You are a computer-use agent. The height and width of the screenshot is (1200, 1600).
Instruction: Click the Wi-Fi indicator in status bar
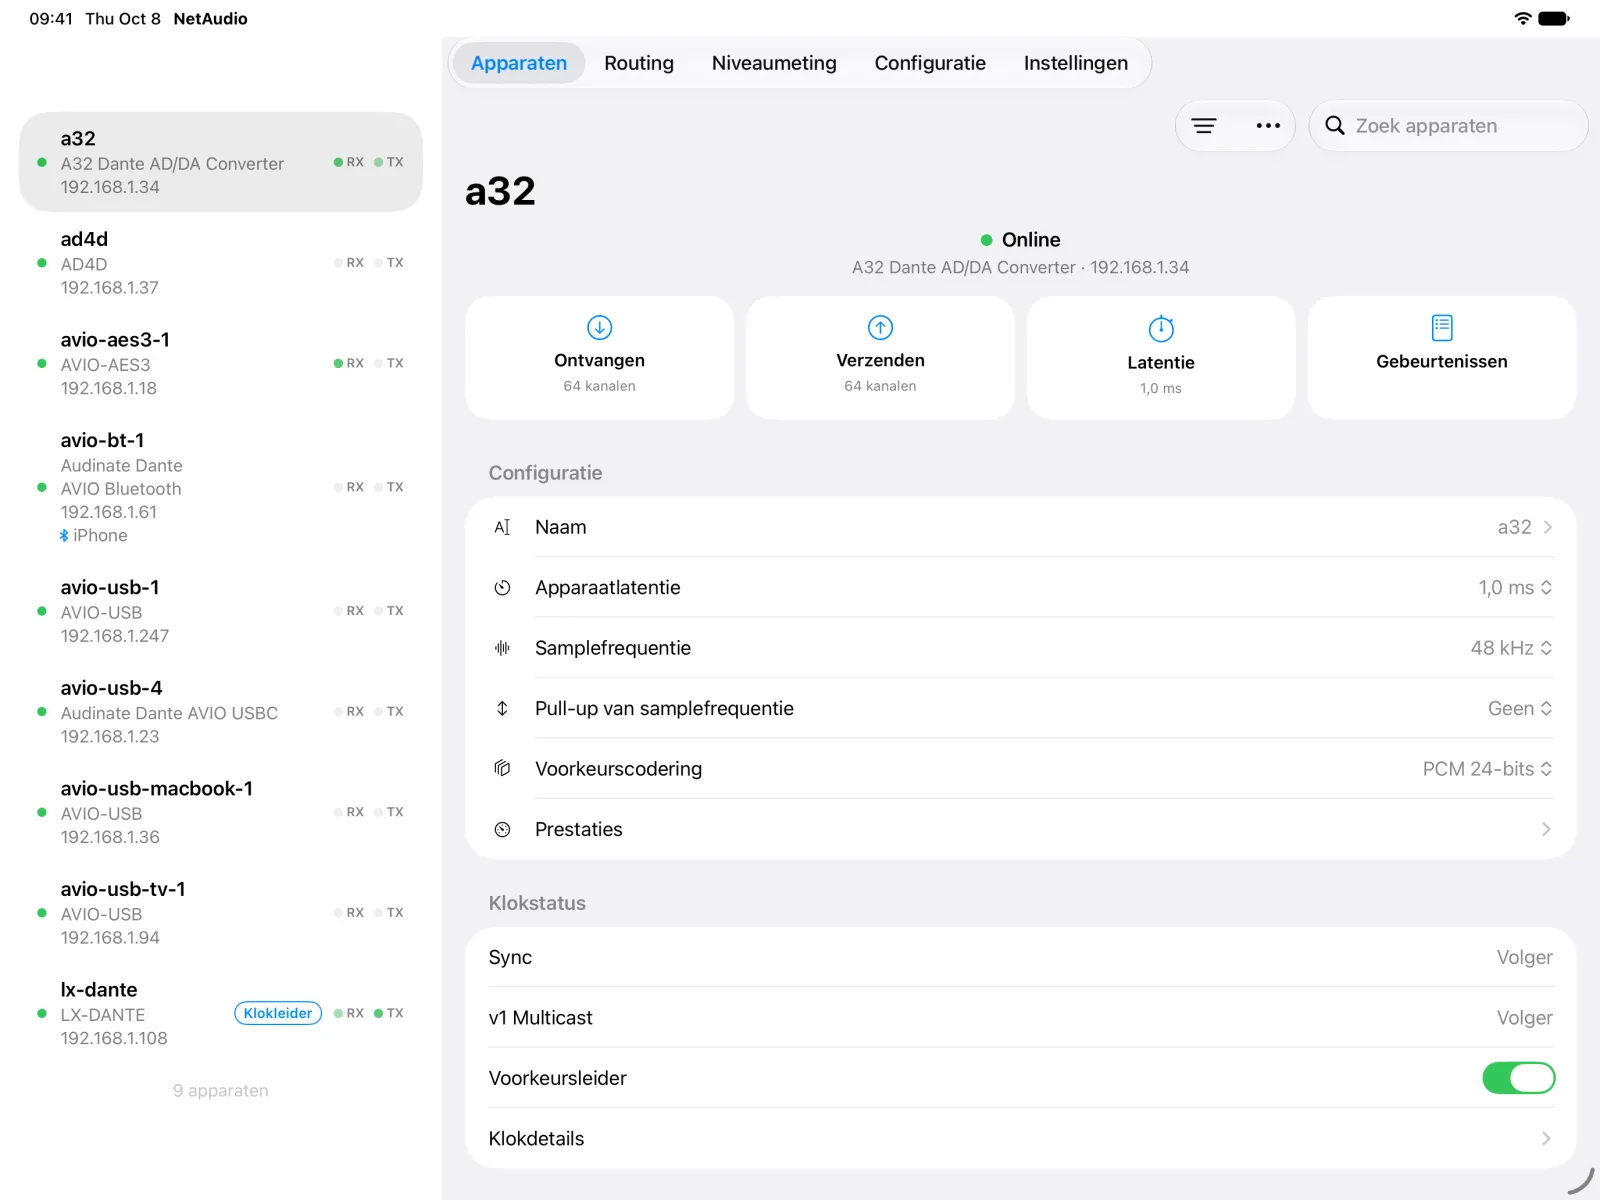(x=1523, y=18)
